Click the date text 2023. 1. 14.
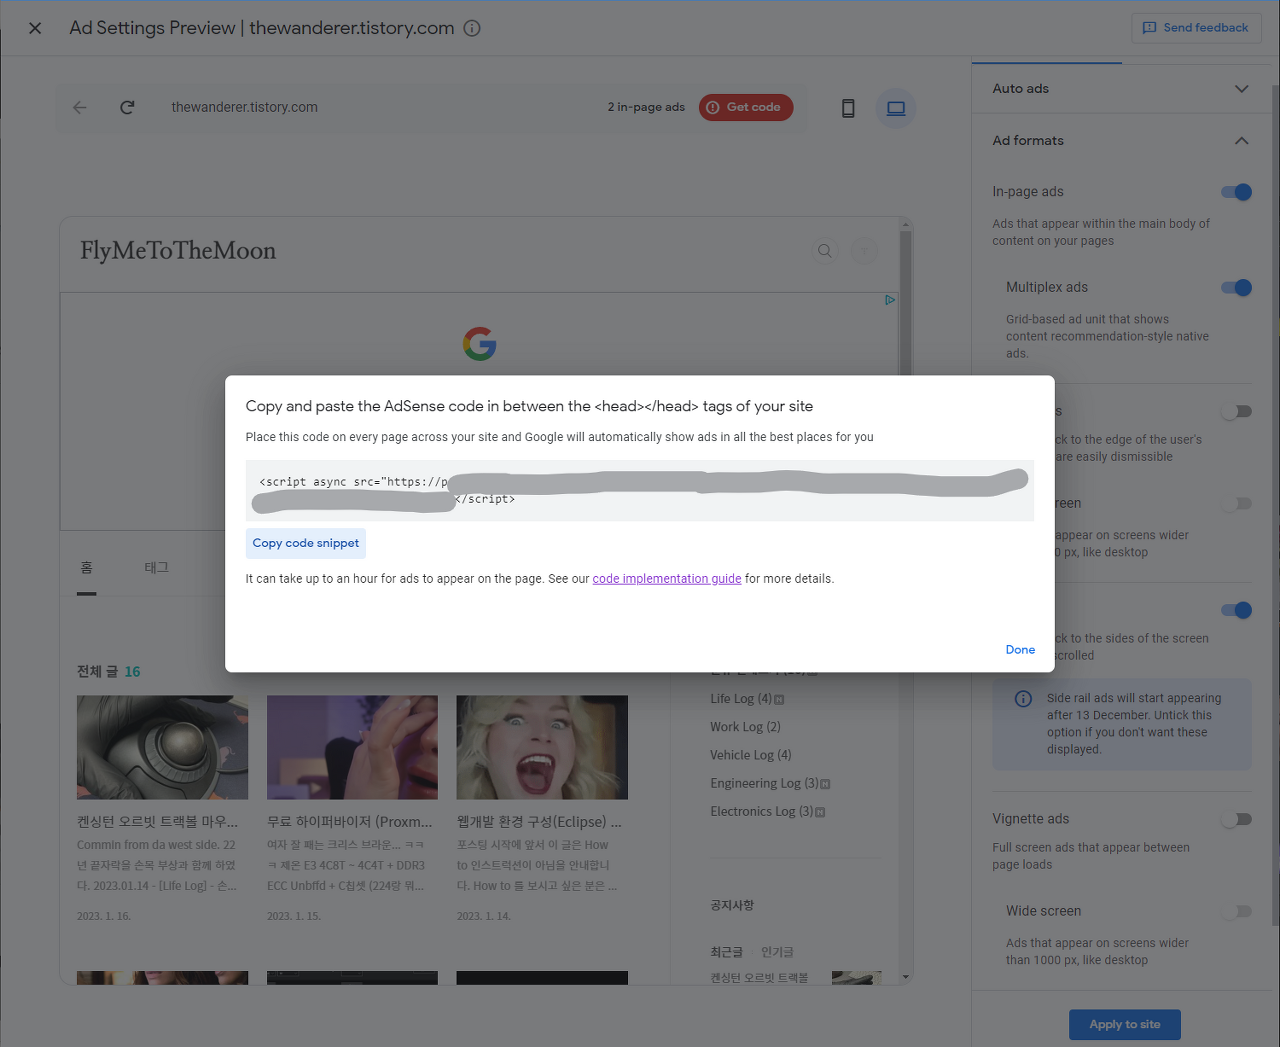Viewport: 1280px width, 1047px height. click(484, 916)
